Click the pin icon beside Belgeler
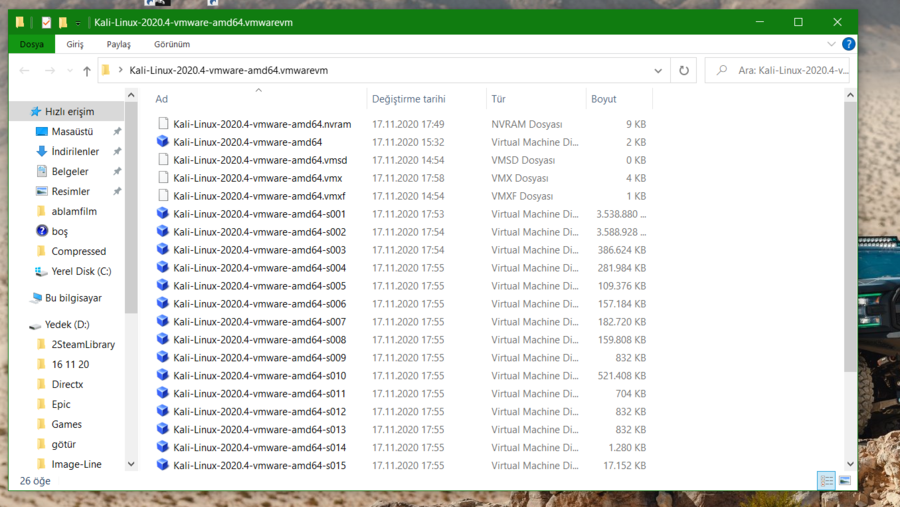The image size is (900, 507). point(117,172)
